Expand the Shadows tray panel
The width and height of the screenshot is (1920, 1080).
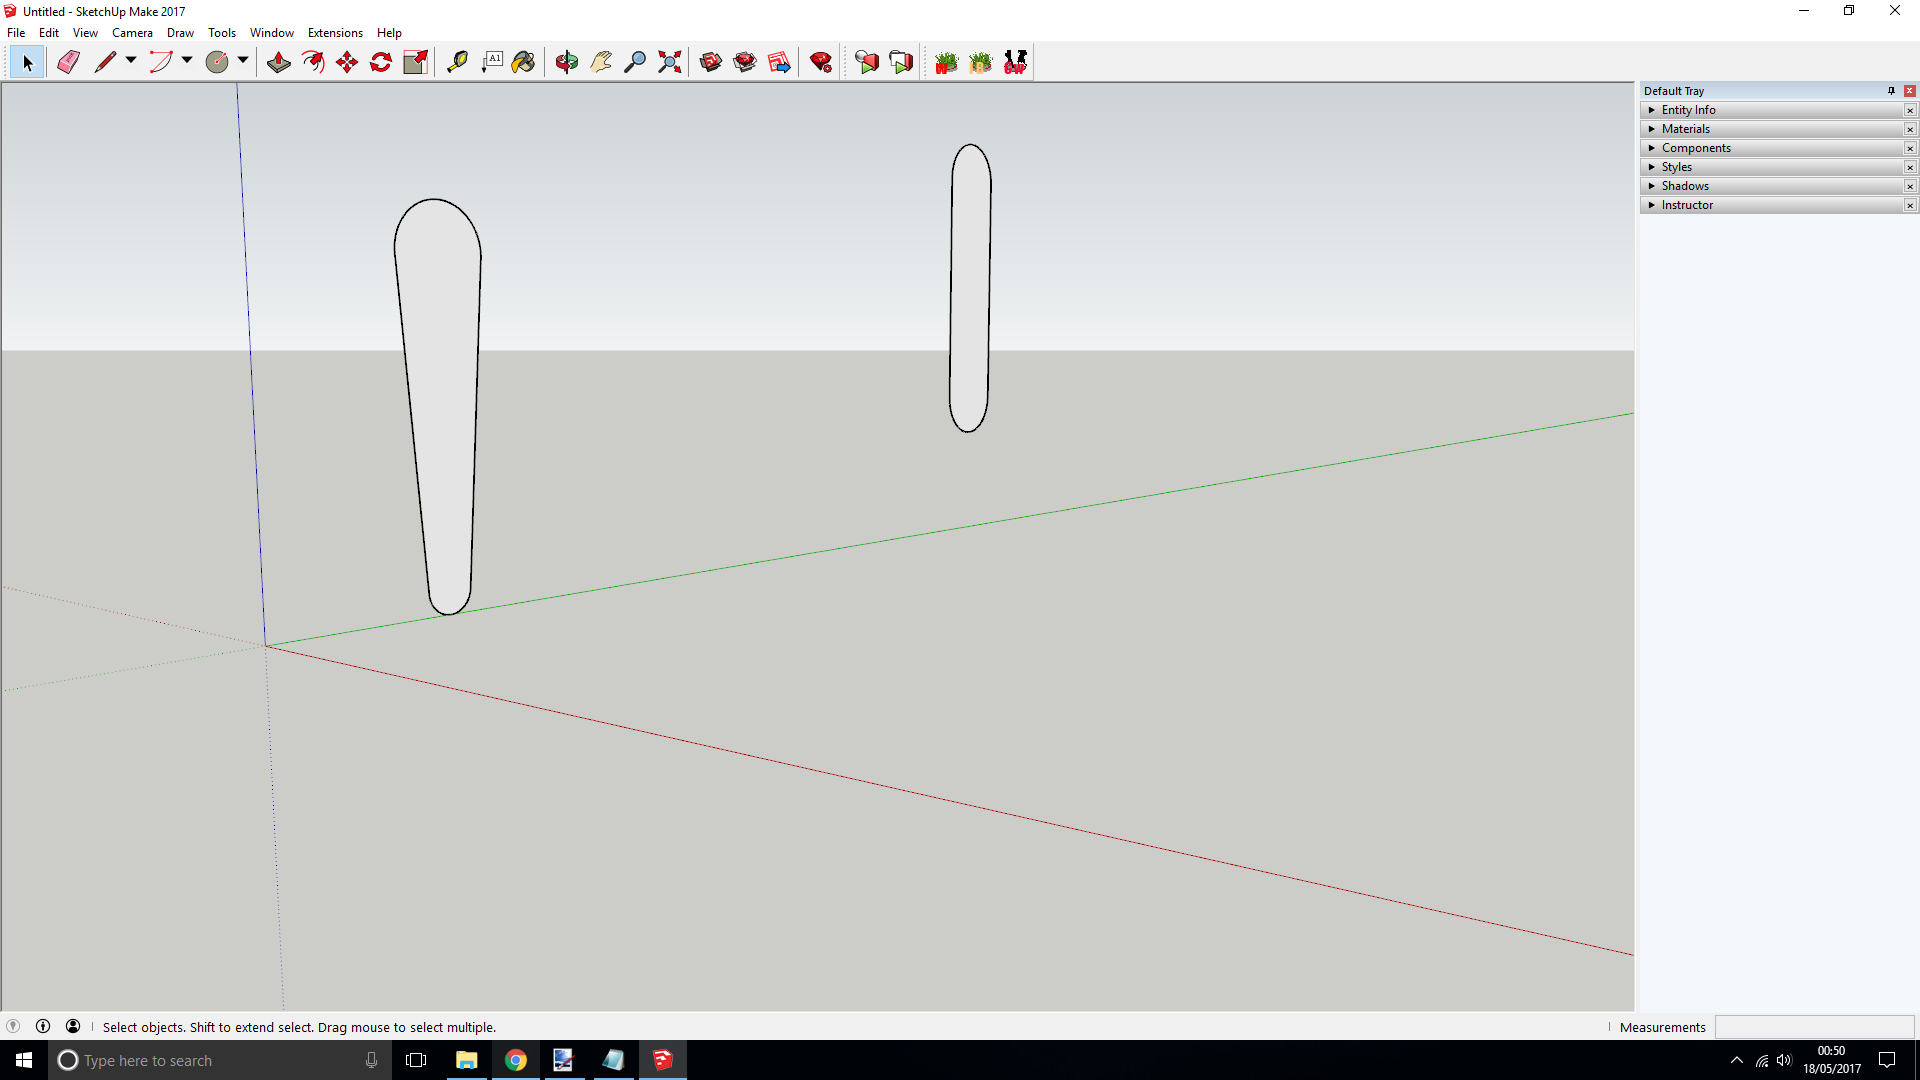[x=1685, y=186]
